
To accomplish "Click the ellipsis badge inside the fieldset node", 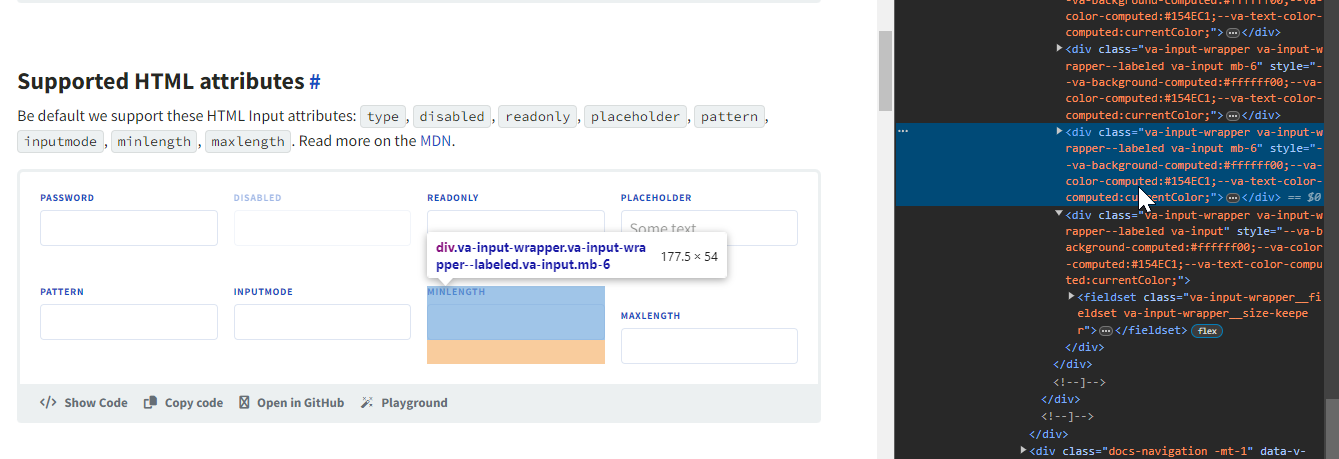I will click(1105, 330).
